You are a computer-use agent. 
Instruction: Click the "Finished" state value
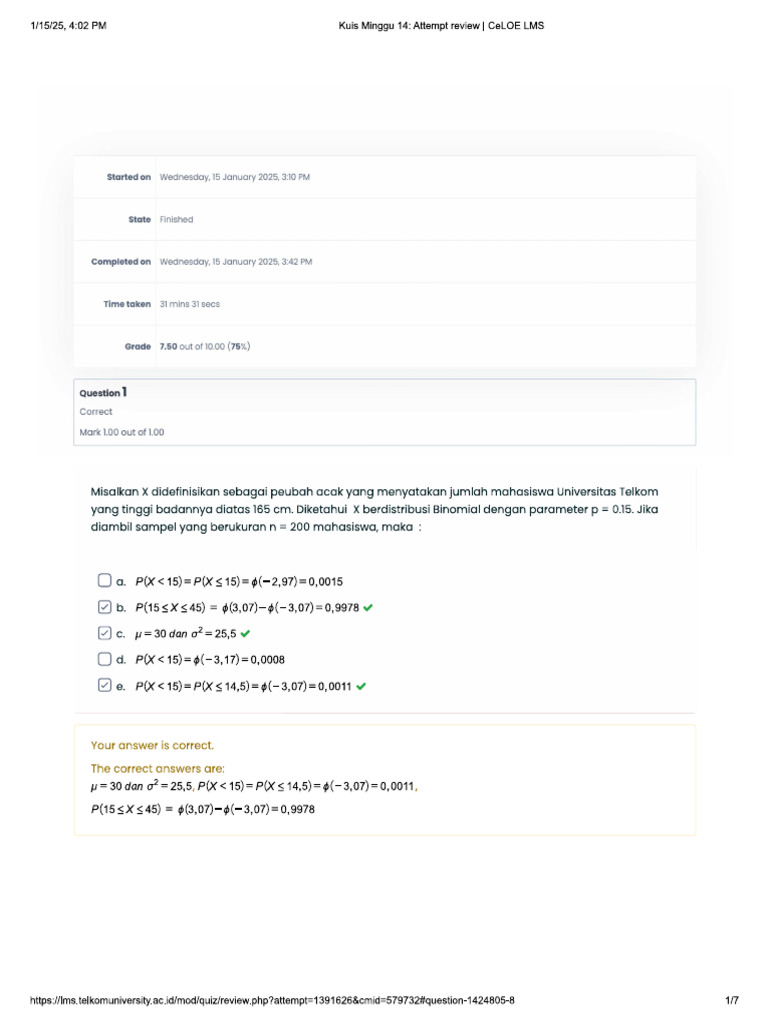(177, 219)
